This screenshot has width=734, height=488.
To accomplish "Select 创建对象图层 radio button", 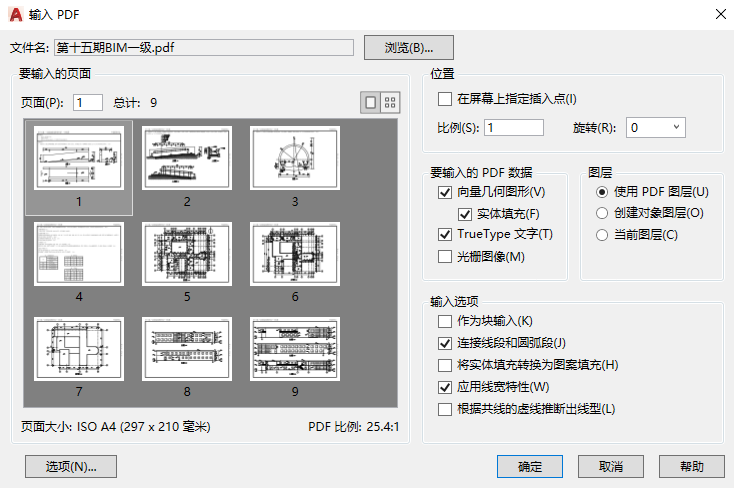I will coord(602,213).
